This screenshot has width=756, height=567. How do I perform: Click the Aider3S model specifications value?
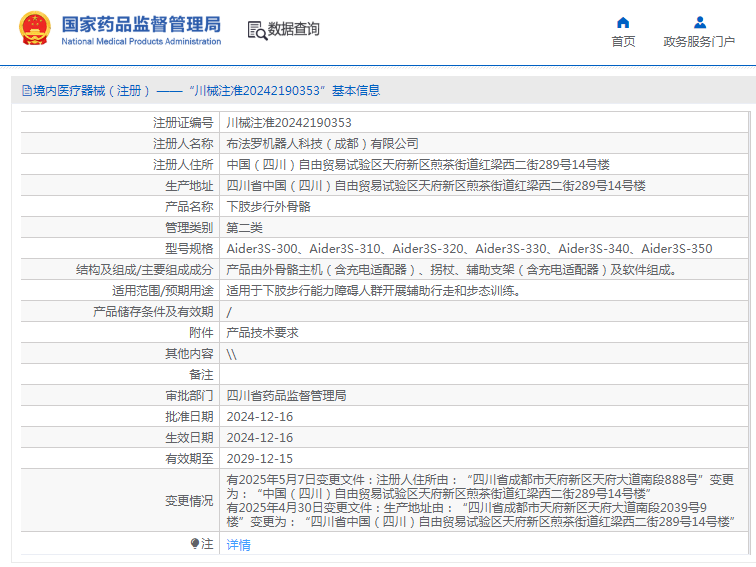coord(469,249)
